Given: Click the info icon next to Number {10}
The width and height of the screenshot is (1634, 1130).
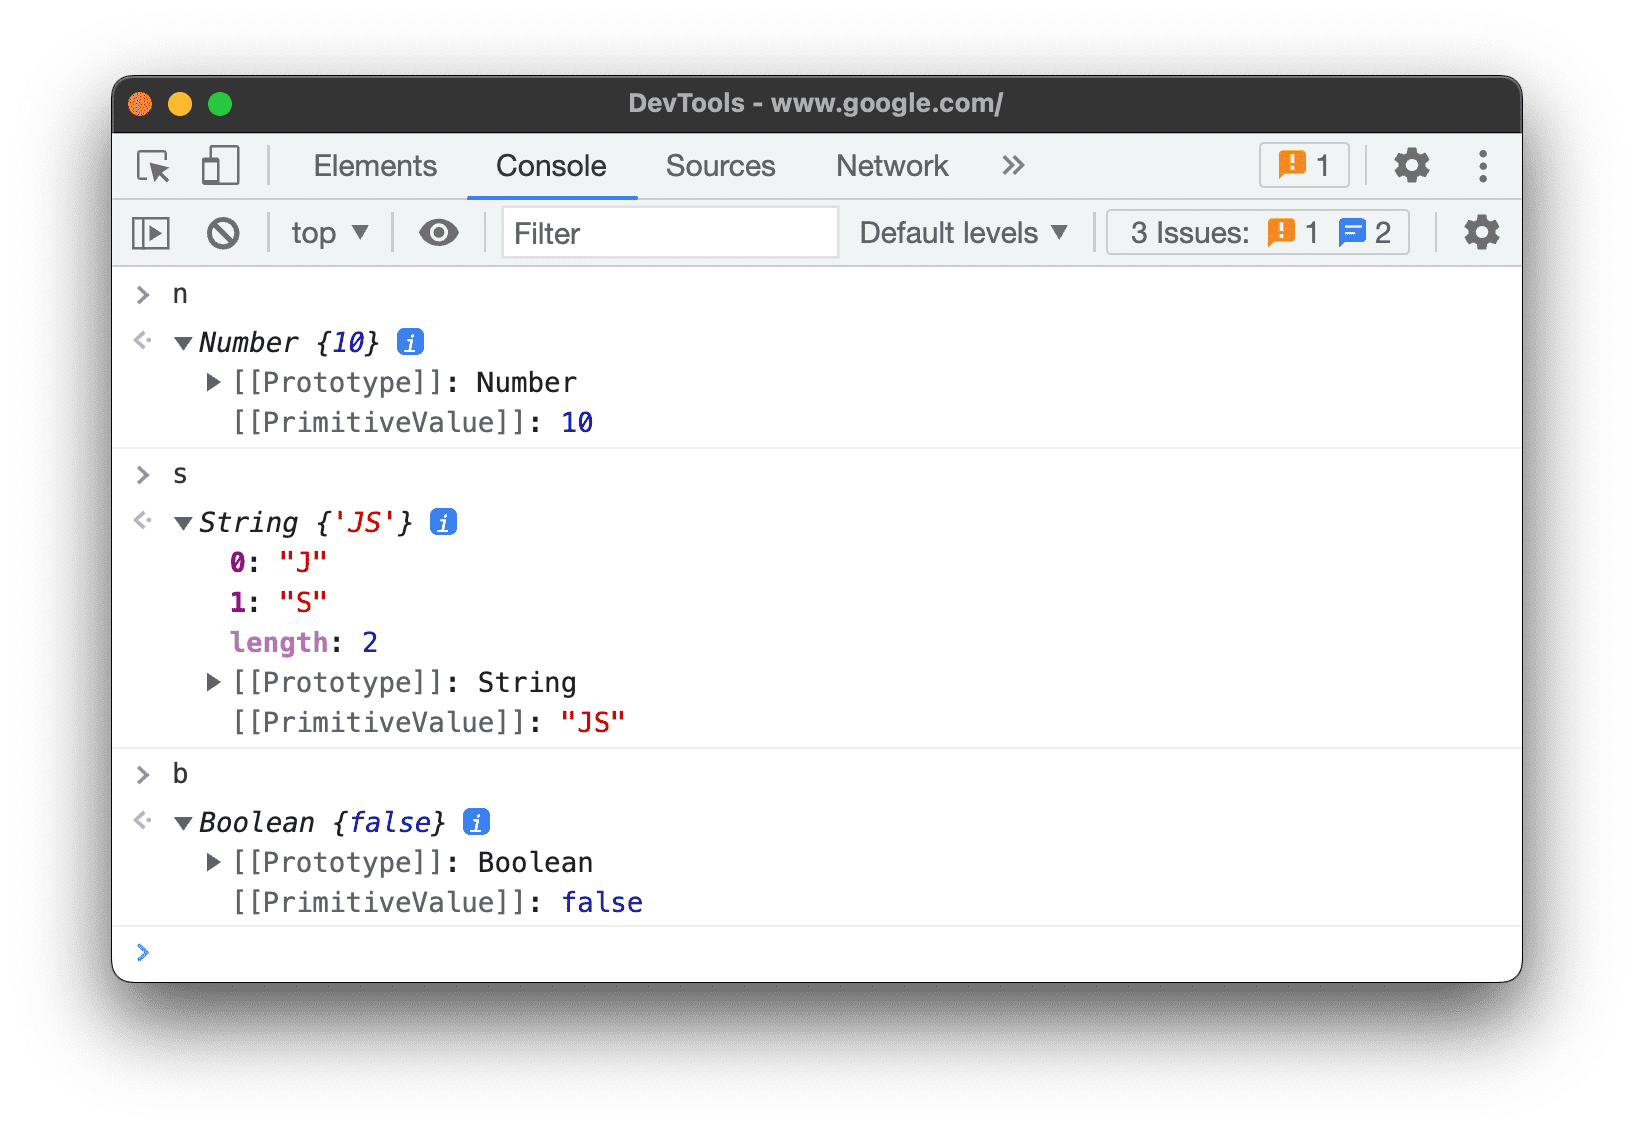Looking at the screenshot, I should 410,342.
